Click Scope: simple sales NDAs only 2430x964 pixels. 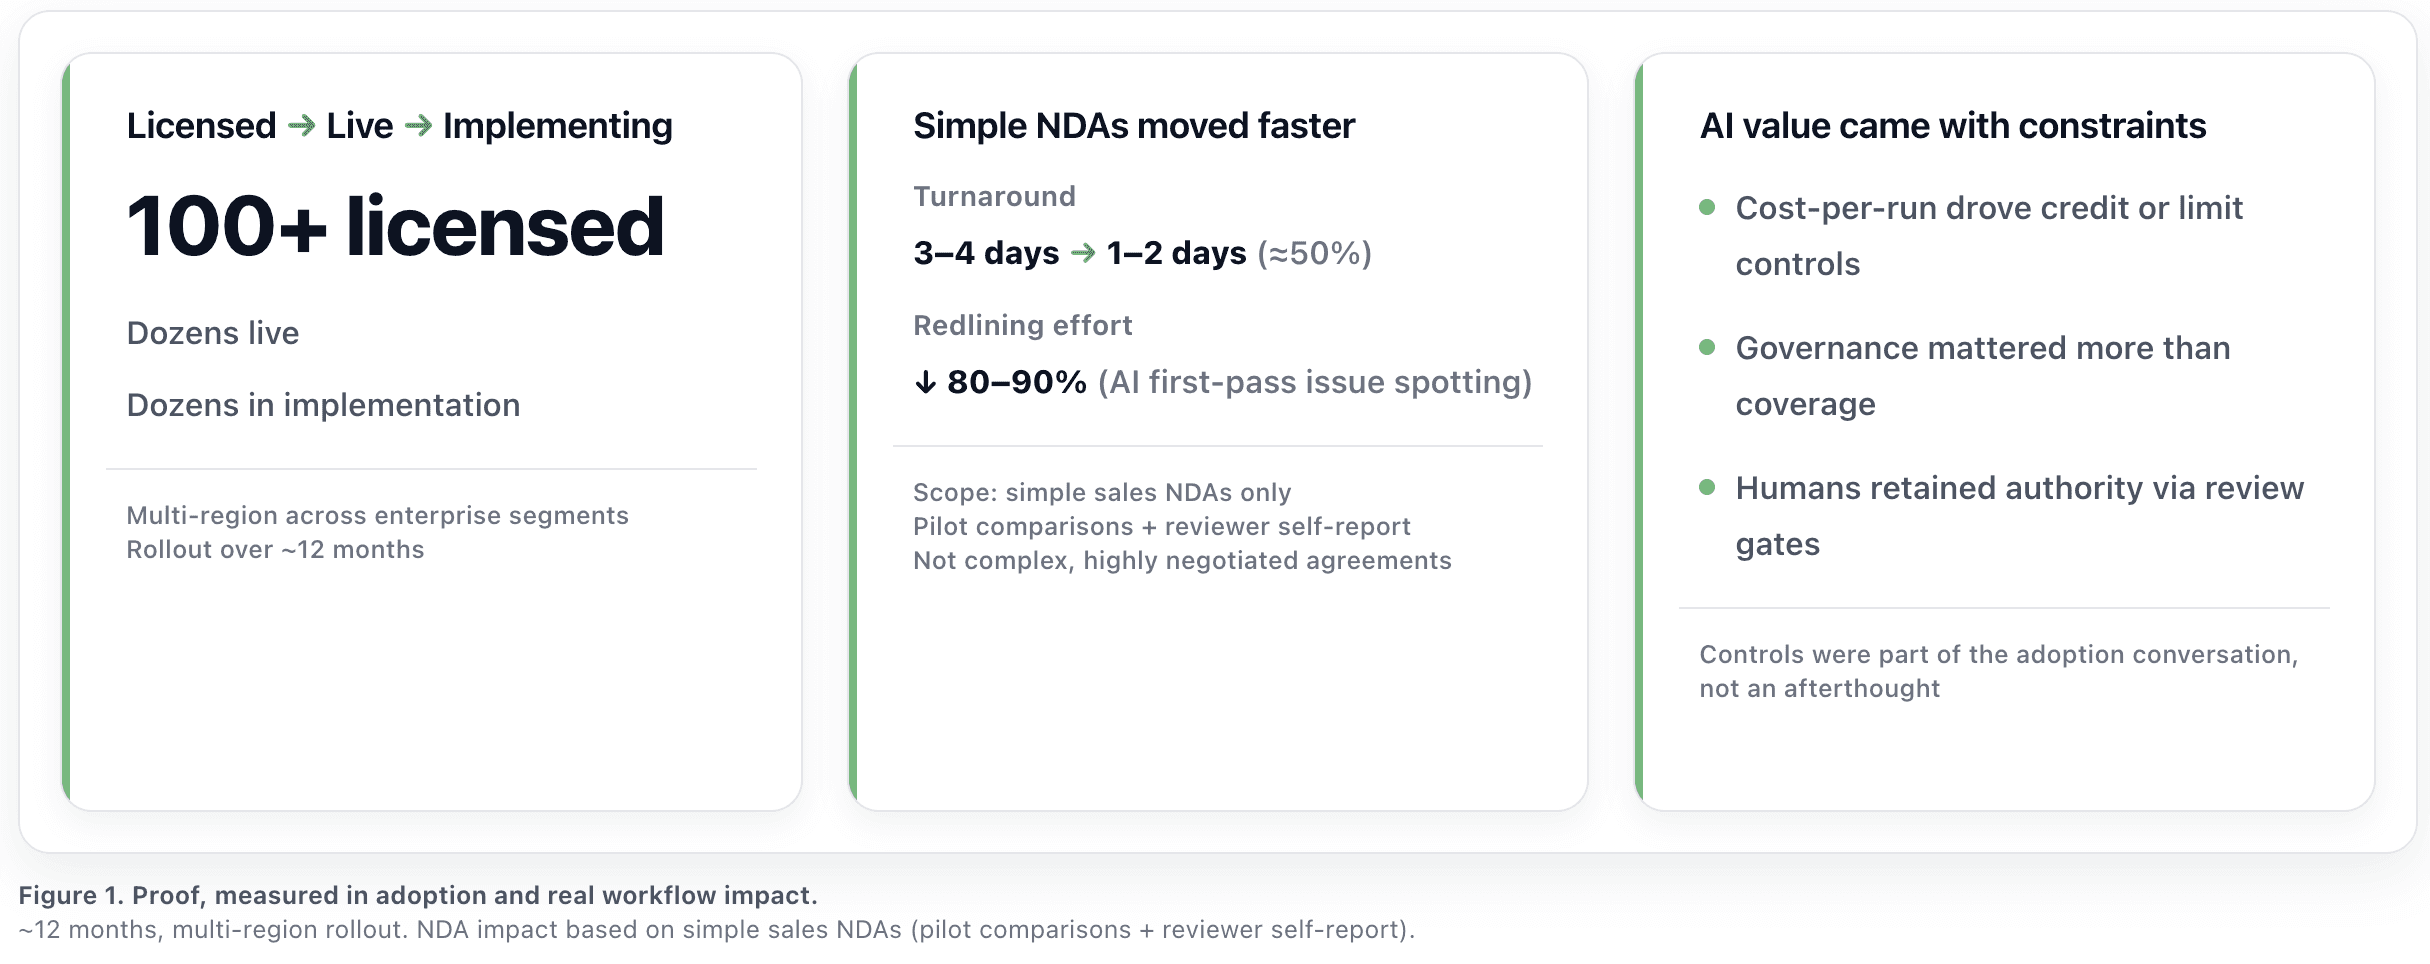coord(1102,492)
